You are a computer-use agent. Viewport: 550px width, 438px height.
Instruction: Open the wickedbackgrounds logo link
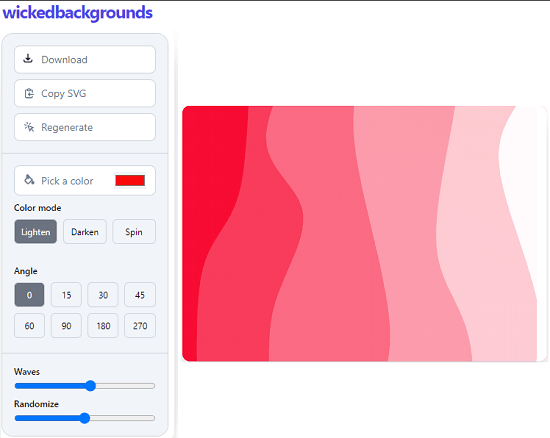pos(78,13)
